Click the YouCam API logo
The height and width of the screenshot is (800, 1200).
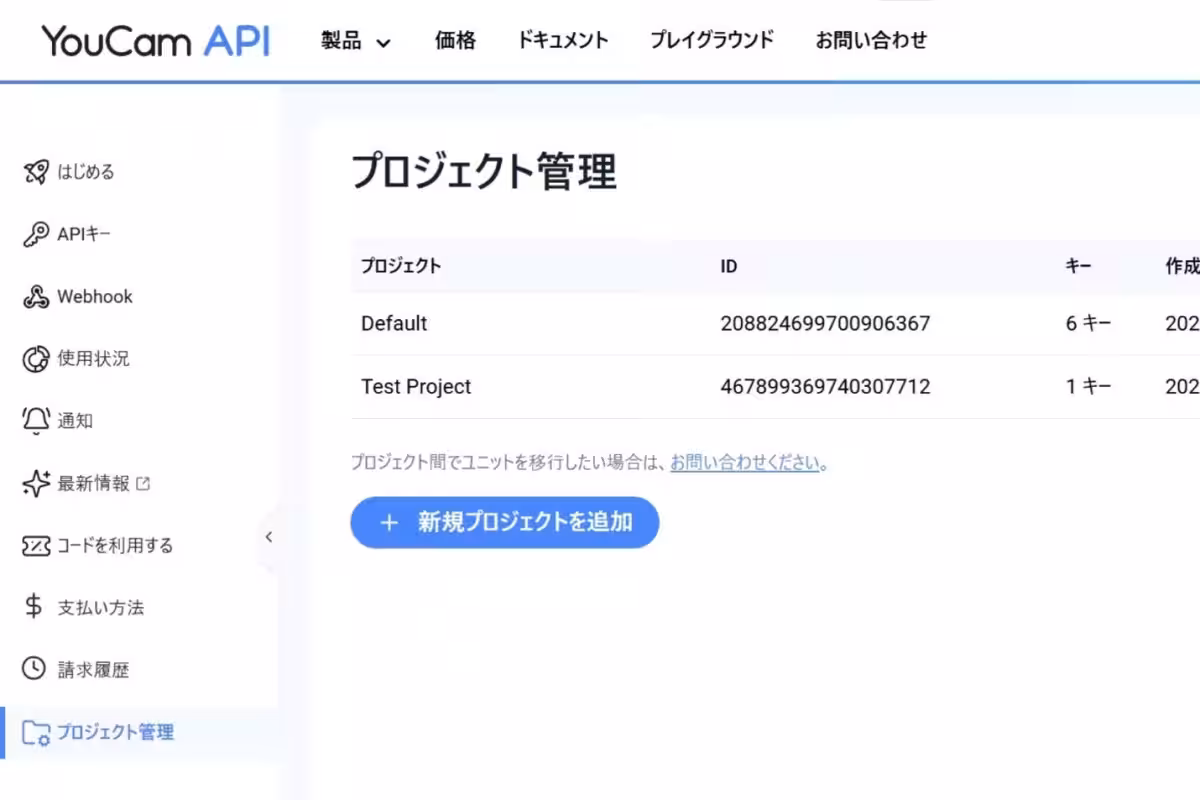[155, 40]
